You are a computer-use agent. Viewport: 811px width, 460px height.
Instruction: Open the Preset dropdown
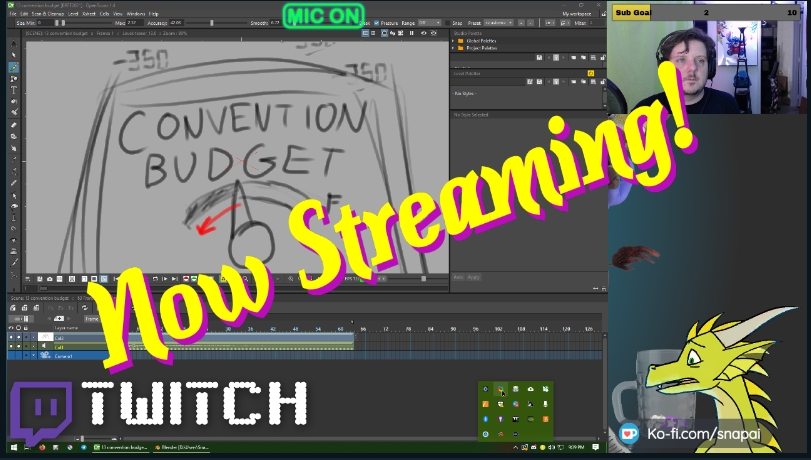pos(499,23)
